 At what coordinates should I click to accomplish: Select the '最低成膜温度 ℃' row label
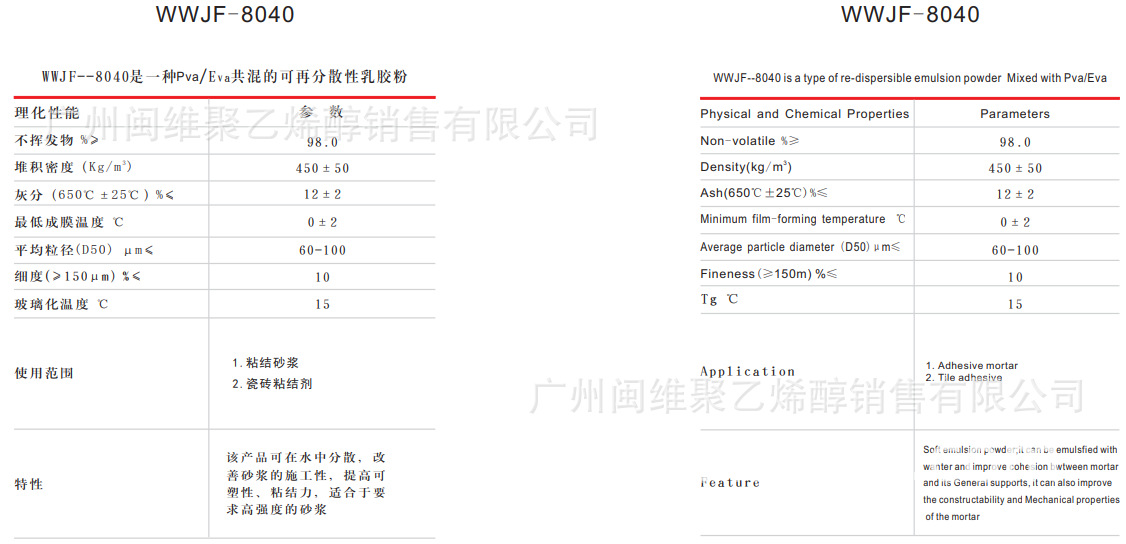[x=69, y=222]
